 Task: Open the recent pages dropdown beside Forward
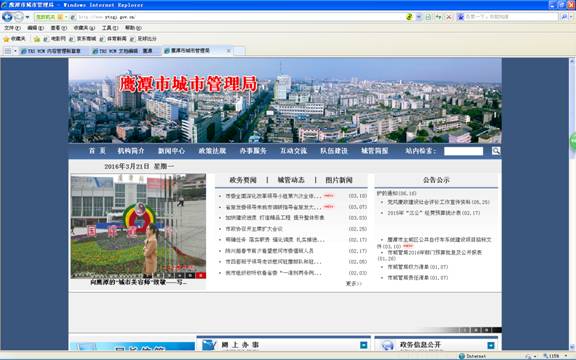click(x=28, y=17)
